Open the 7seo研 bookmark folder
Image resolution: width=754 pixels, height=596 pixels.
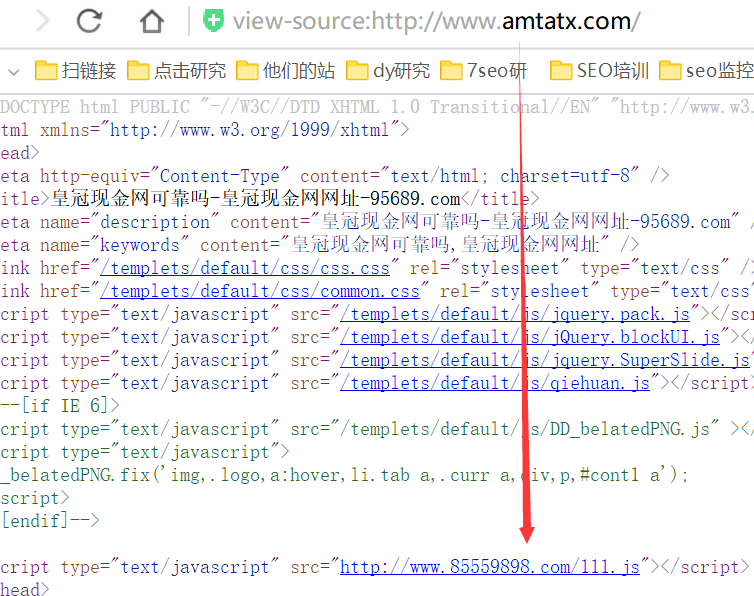tap(484, 71)
